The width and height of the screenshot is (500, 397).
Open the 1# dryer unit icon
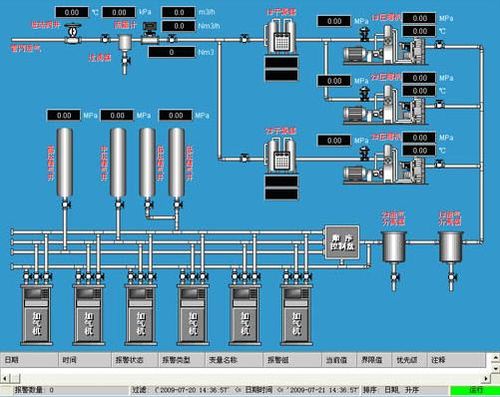[x=281, y=36]
